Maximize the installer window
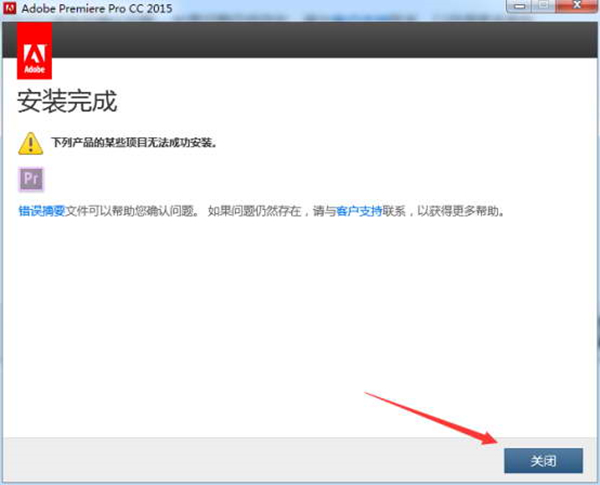 544,5
